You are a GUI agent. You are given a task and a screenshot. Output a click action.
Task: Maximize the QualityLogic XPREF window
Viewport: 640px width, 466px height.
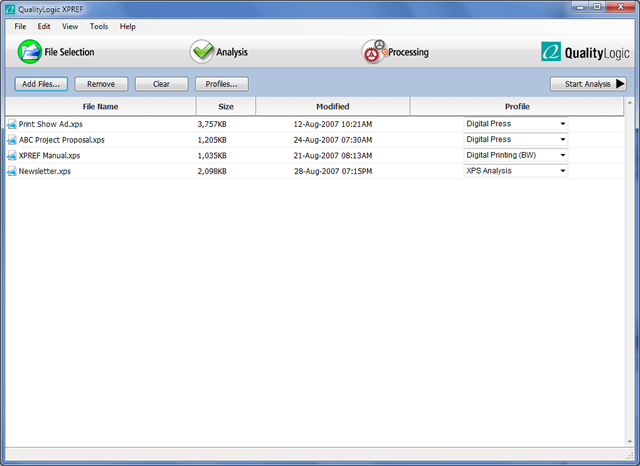coord(597,7)
